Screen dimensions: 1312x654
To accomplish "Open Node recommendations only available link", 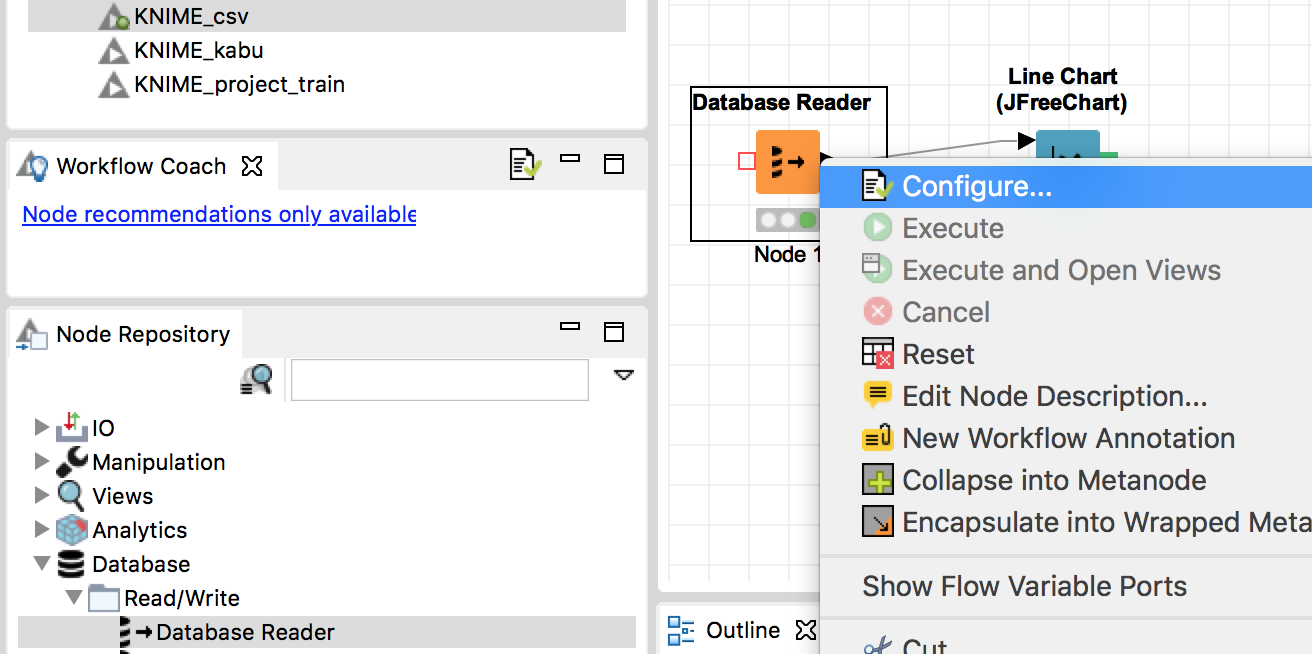I will point(219,214).
